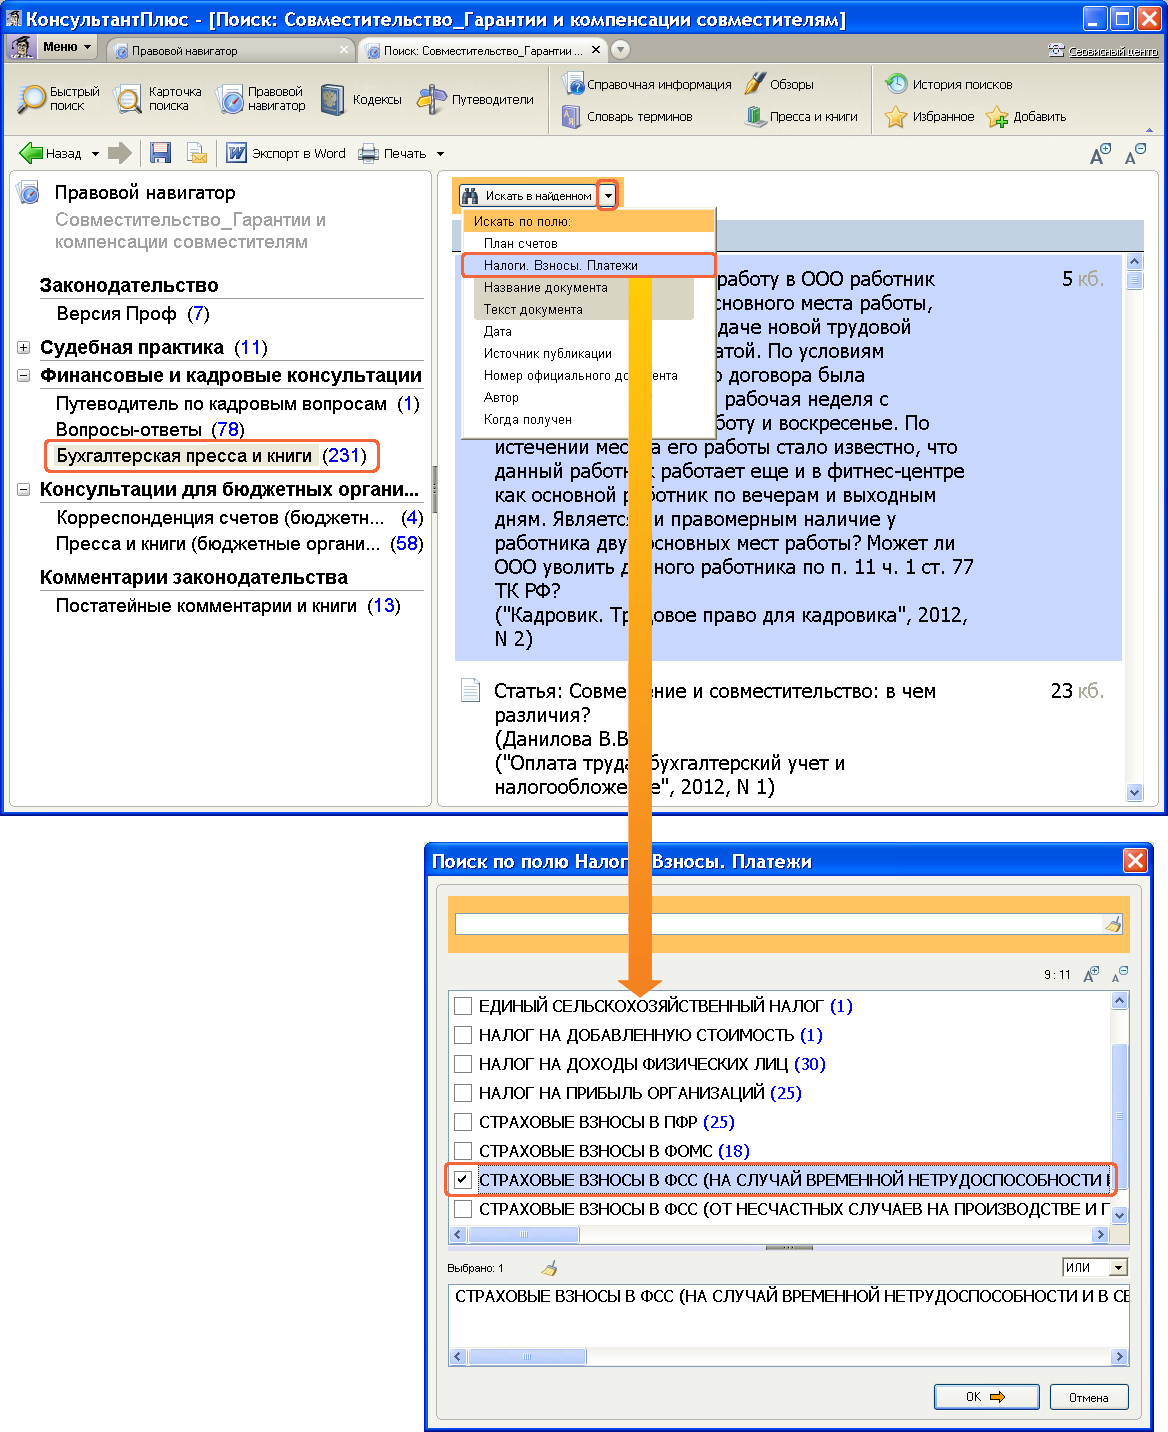Check ЕДИНЫЙ СЕЛЬСКОХОЗЯЙСТВЕННЫЙ НАЛОГ checkbox
1168x1432 pixels.
tap(463, 1006)
